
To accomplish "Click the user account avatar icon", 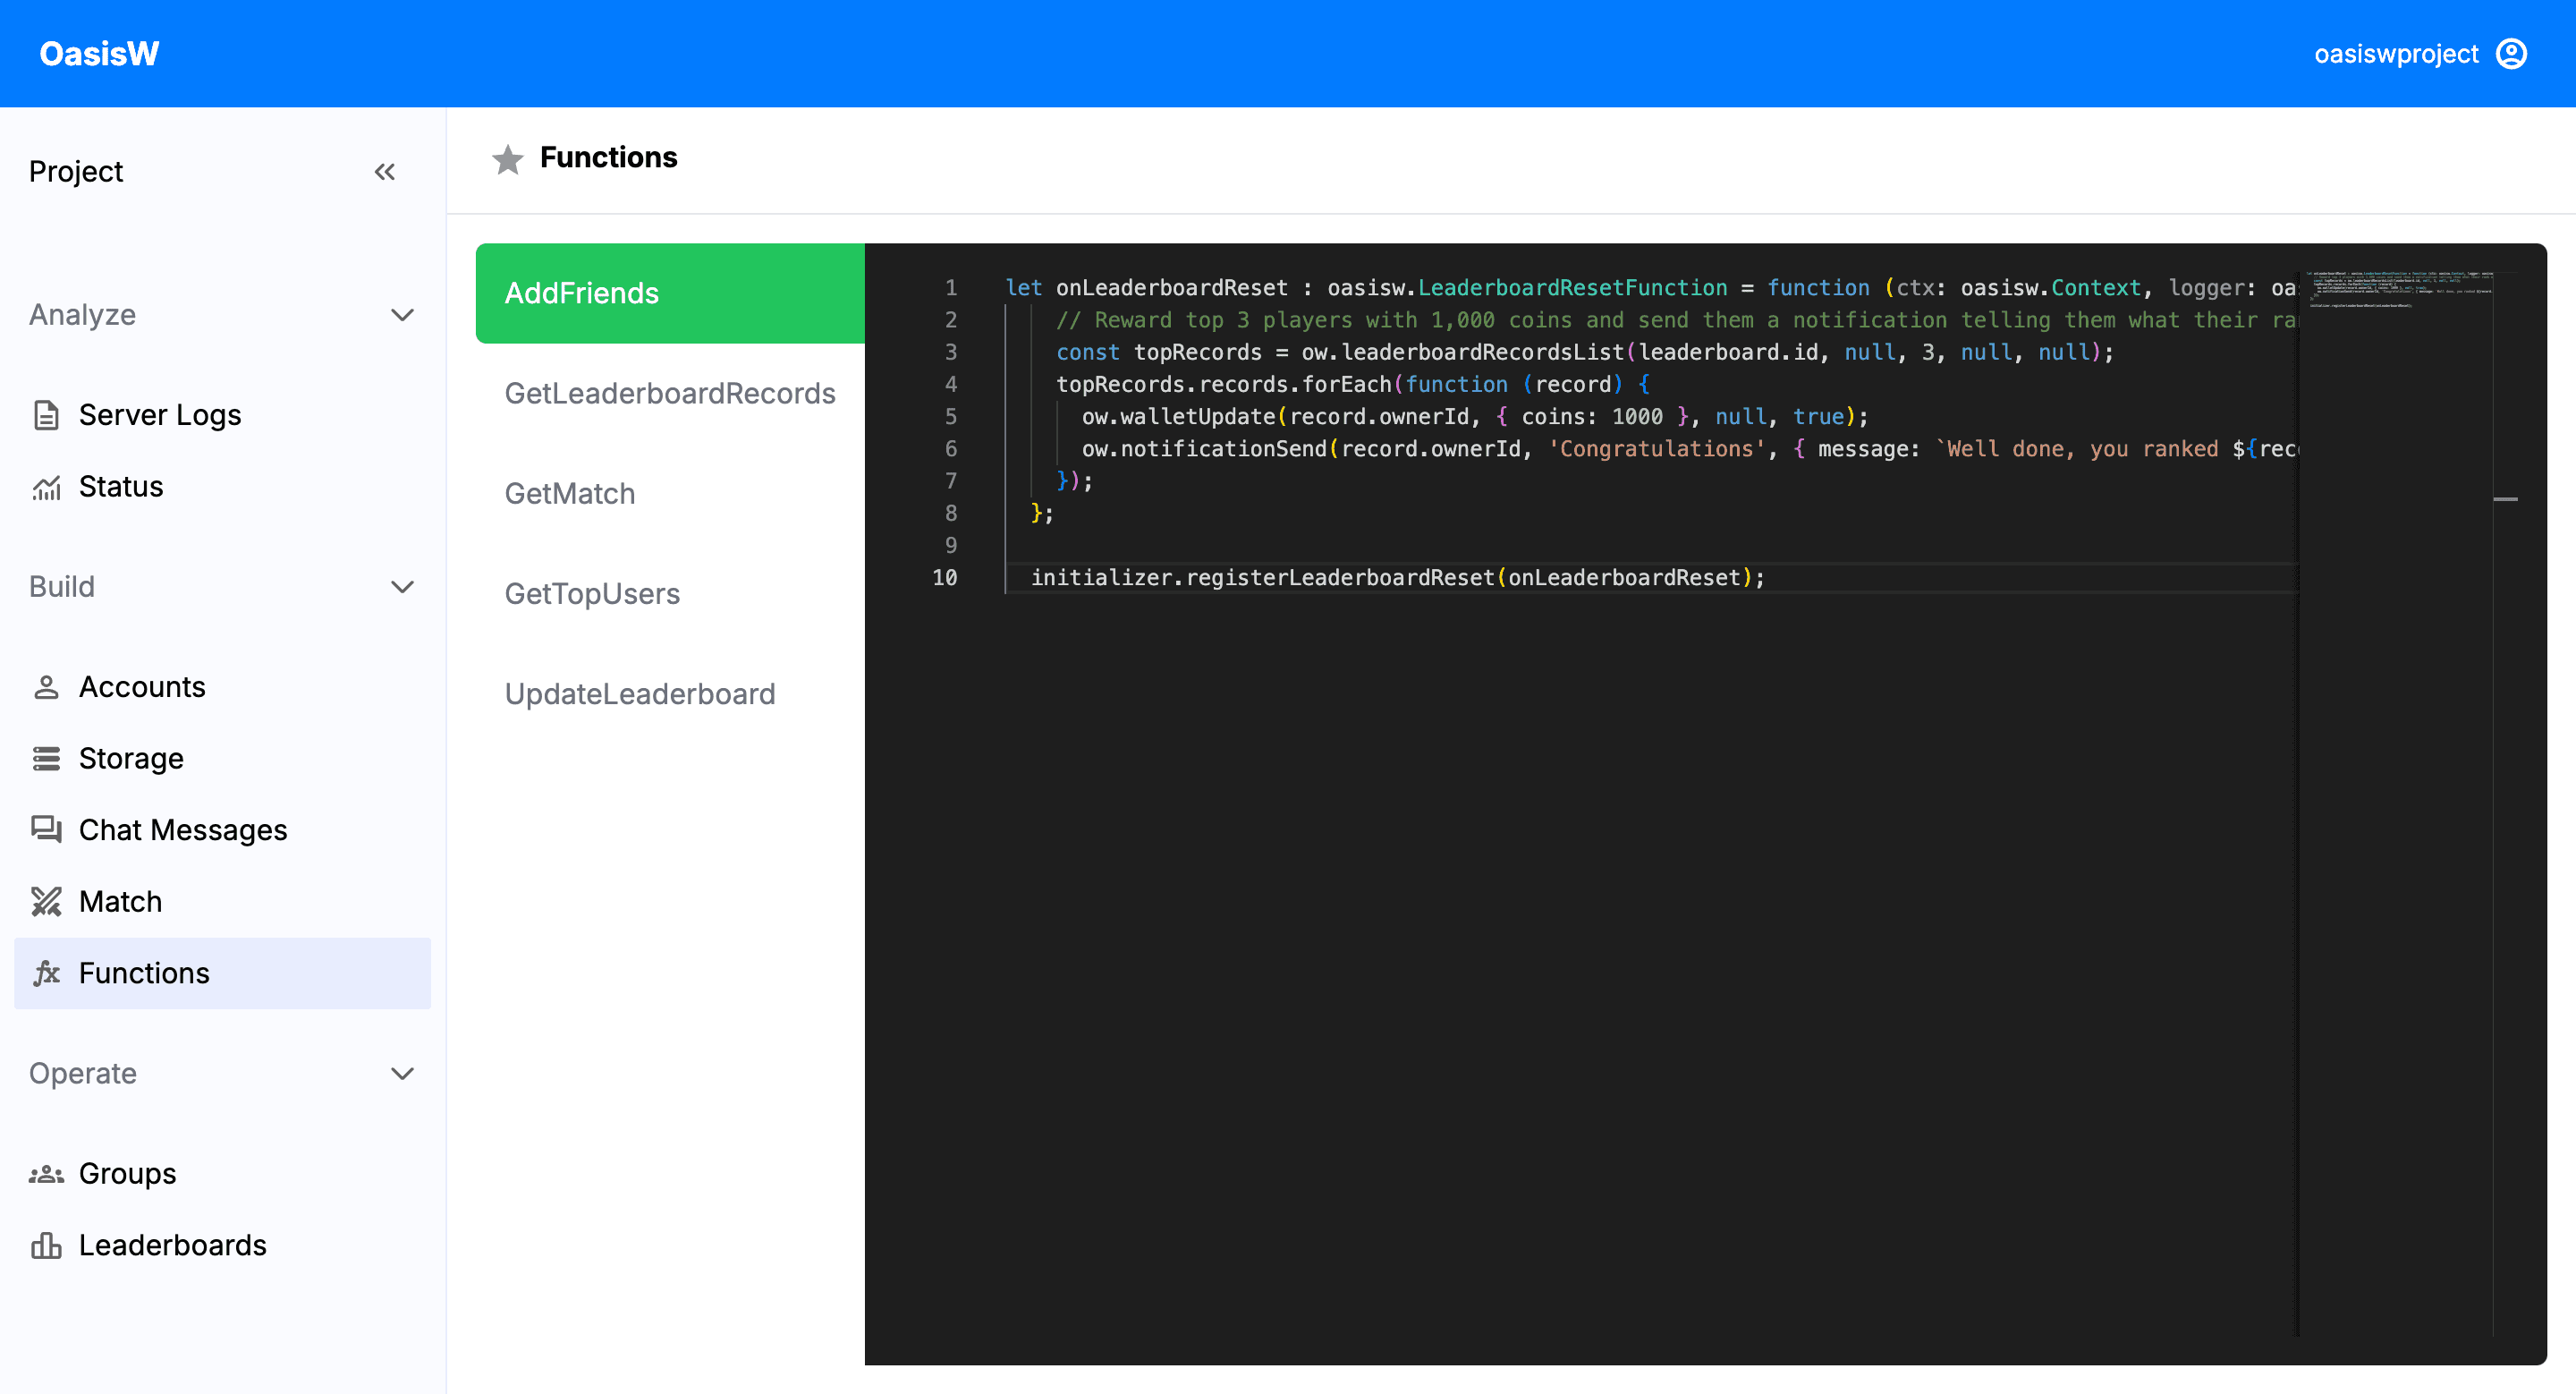I will tap(2511, 53).
